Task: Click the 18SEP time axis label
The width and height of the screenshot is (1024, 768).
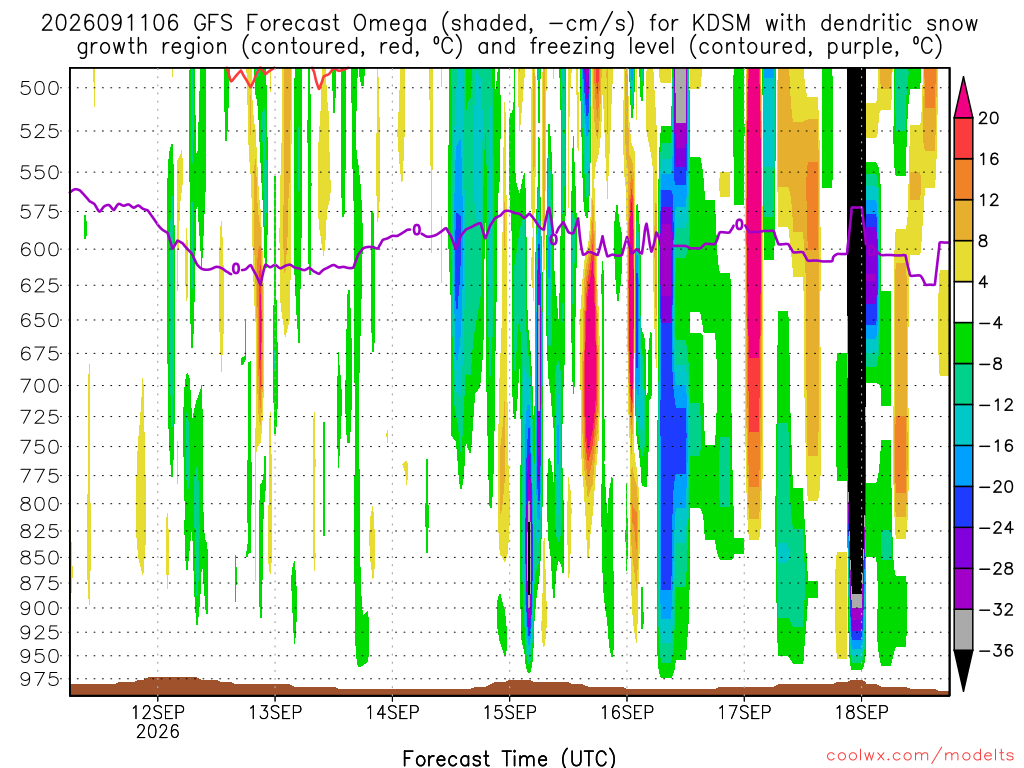Action: pyautogui.click(x=861, y=712)
